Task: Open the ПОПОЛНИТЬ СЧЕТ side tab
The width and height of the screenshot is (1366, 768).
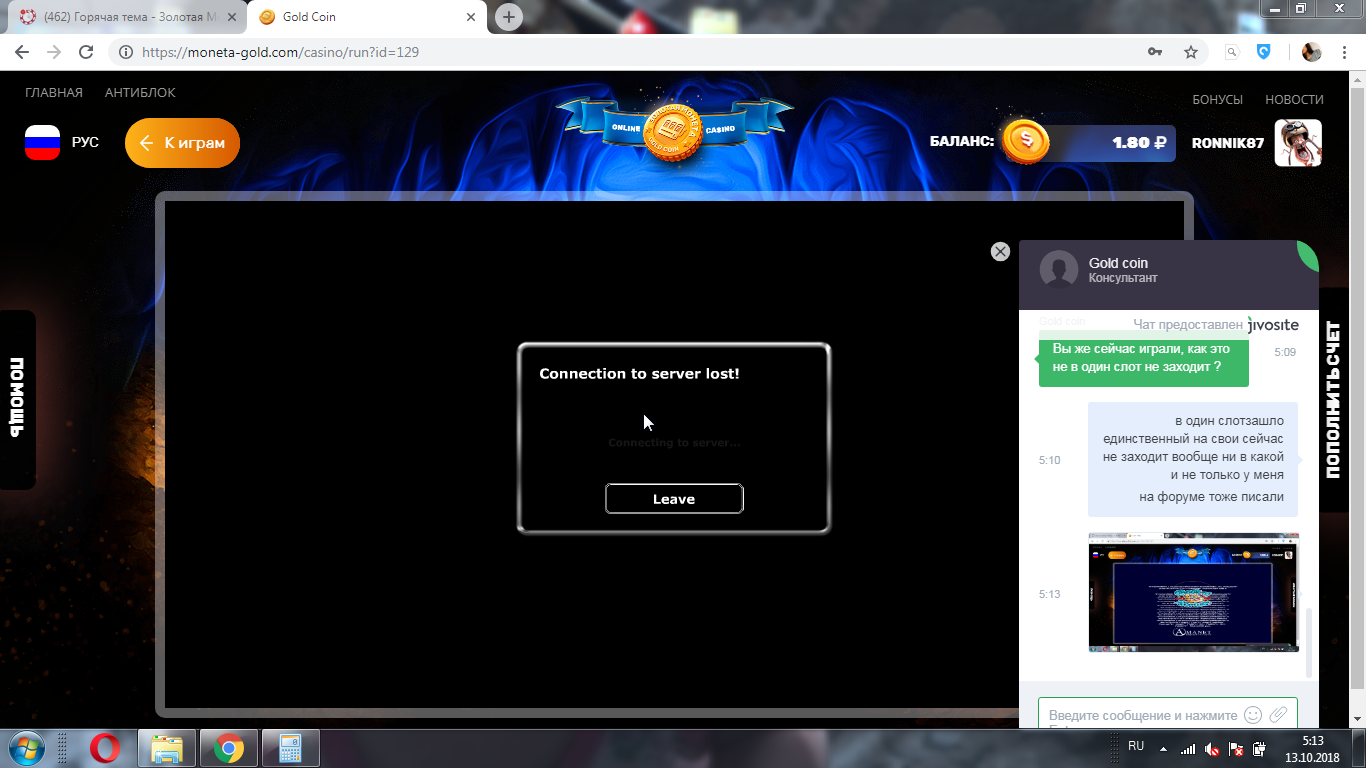Action: [1333, 400]
